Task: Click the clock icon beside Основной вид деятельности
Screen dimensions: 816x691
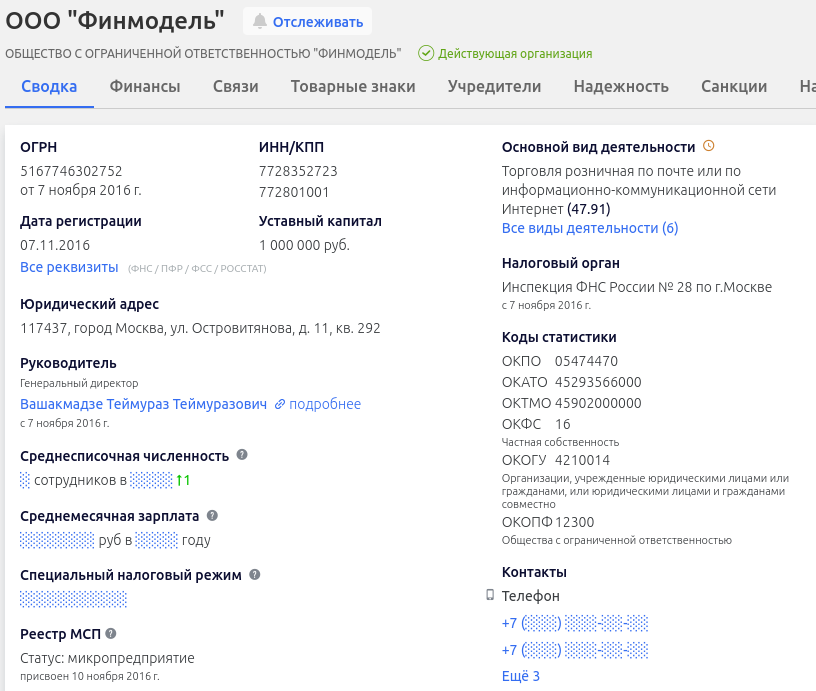Action: 709,146
